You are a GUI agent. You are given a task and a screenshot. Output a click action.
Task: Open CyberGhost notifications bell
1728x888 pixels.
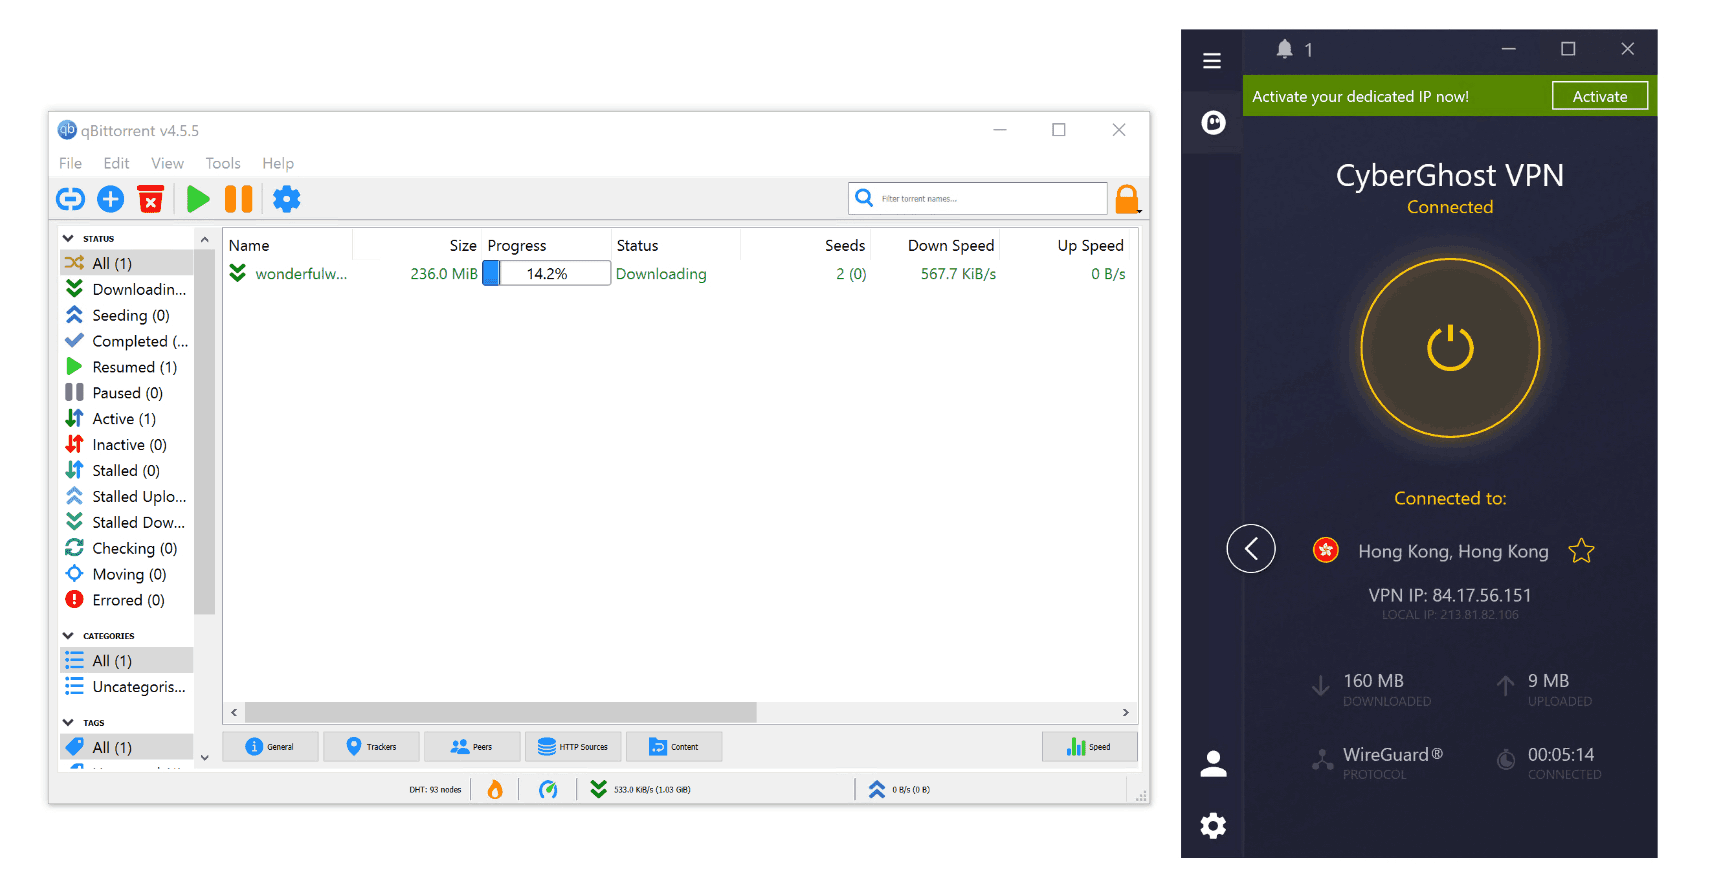1285,49
